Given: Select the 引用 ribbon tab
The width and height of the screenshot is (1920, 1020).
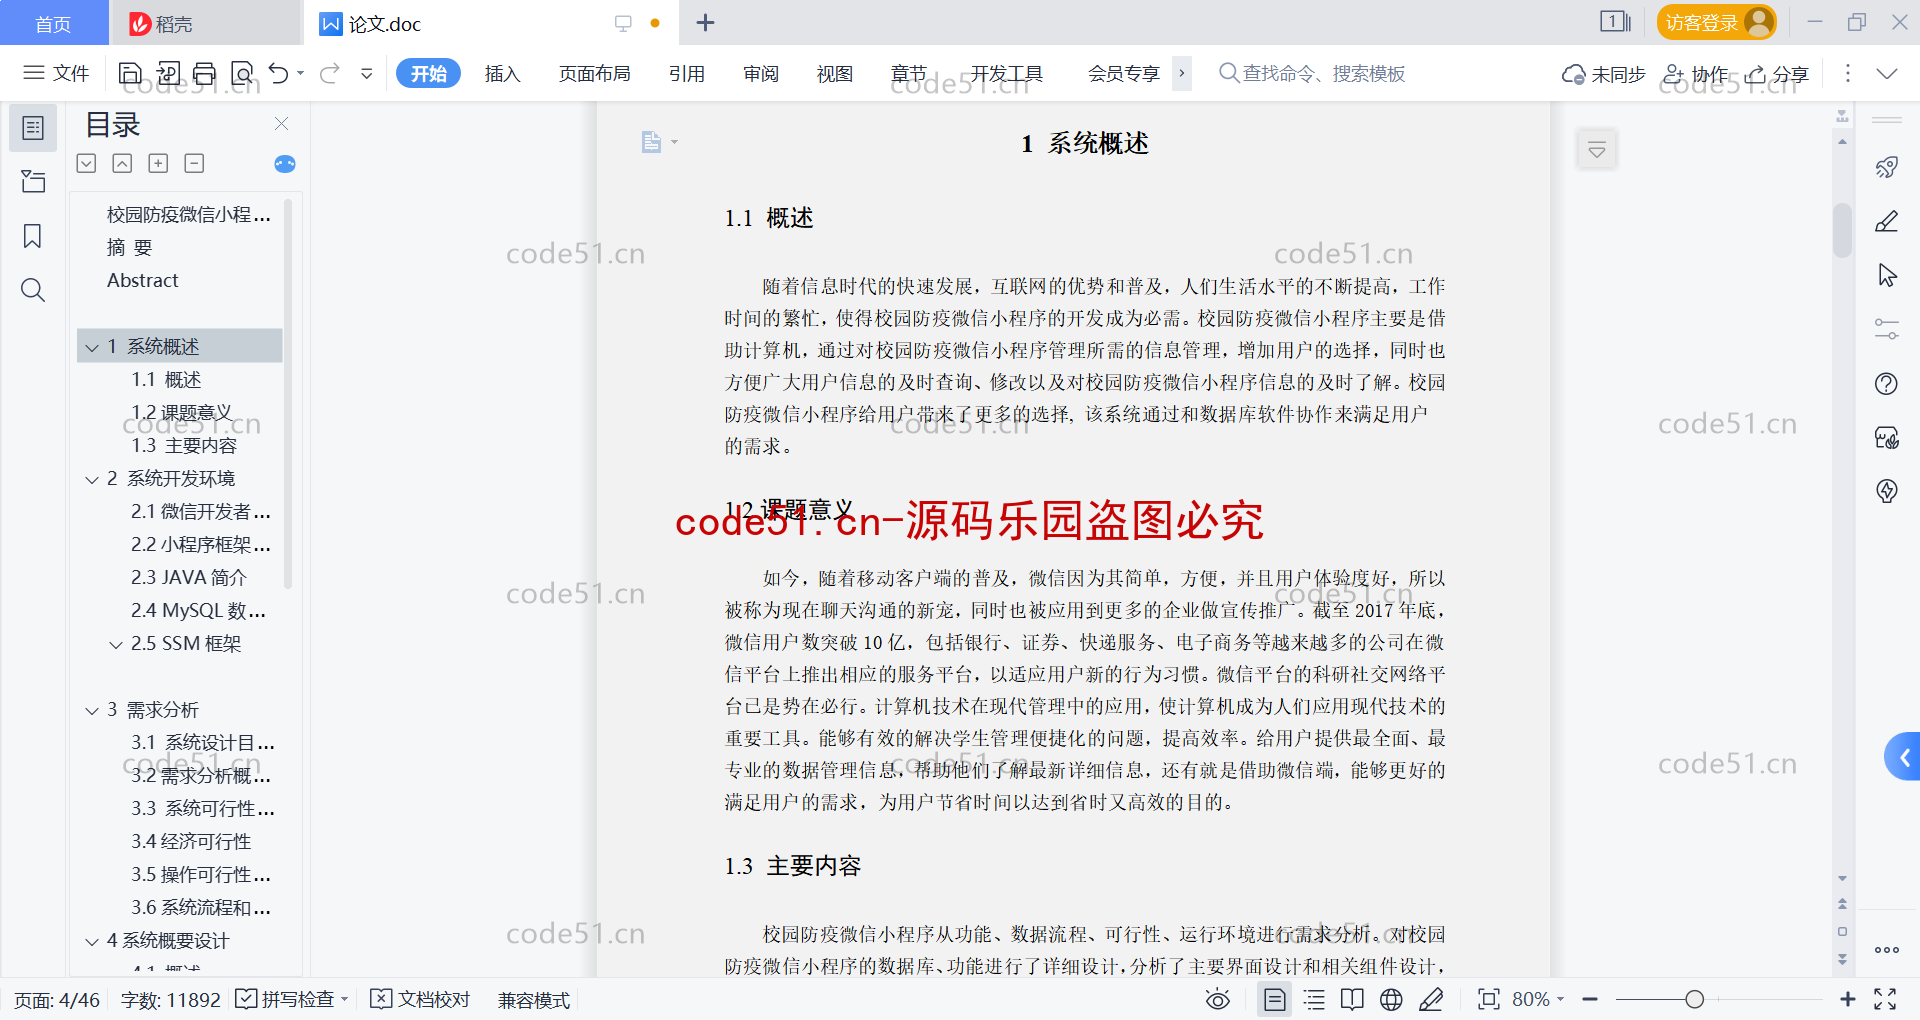Looking at the screenshot, I should coord(687,73).
